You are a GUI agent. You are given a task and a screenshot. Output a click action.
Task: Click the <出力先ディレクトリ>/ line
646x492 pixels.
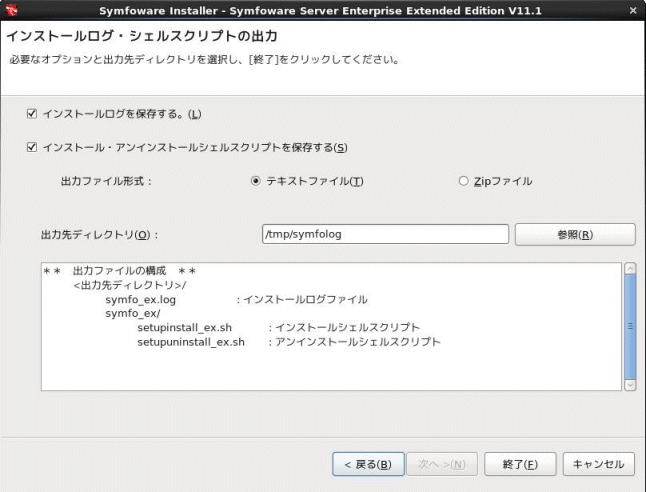click(x=130, y=285)
